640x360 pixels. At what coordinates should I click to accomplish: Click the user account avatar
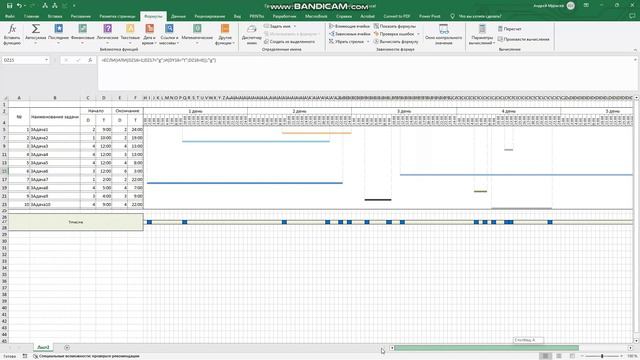click(x=571, y=6)
